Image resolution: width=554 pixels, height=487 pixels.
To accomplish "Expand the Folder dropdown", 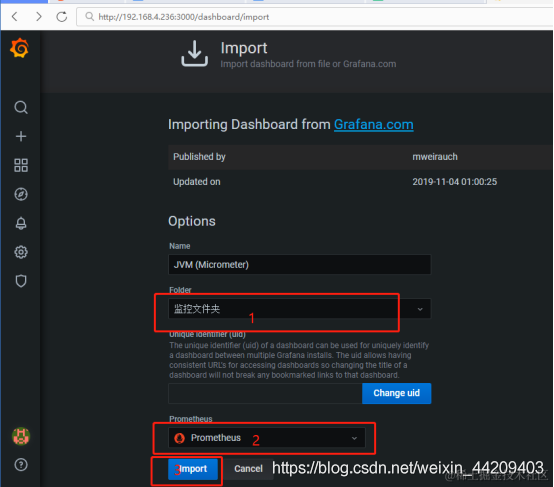I will click(300, 309).
